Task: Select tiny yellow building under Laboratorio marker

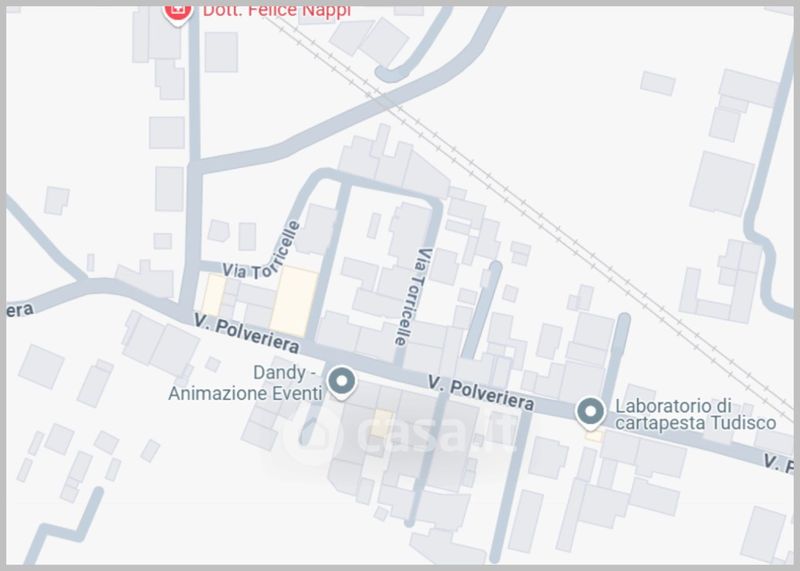Action: [594, 436]
